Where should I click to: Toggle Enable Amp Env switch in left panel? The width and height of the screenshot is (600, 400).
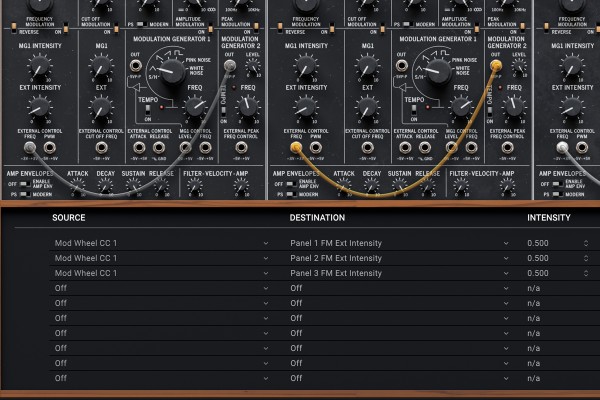click(23, 184)
